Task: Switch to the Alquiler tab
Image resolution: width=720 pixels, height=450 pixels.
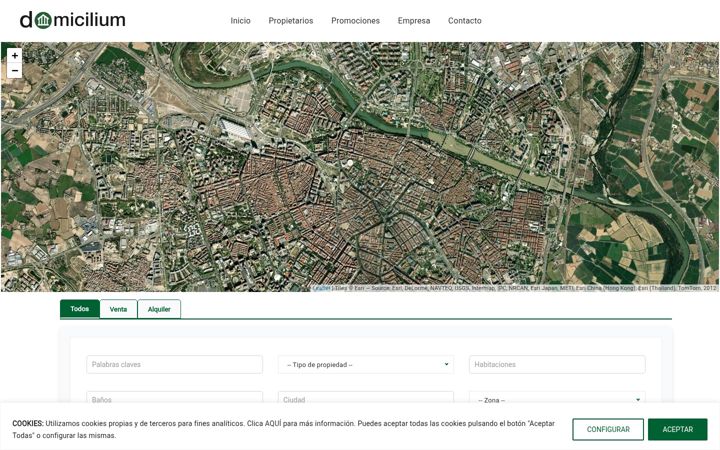Action: click(x=159, y=309)
